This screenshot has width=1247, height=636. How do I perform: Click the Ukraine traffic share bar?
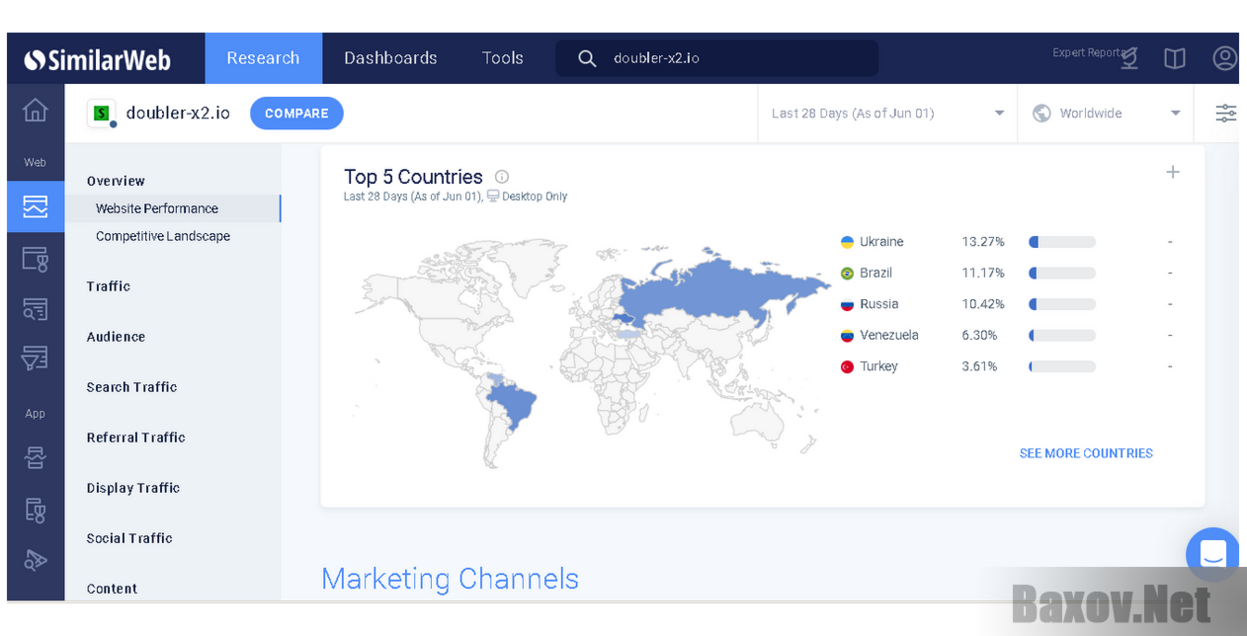pyautogui.click(x=1062, y=242)
